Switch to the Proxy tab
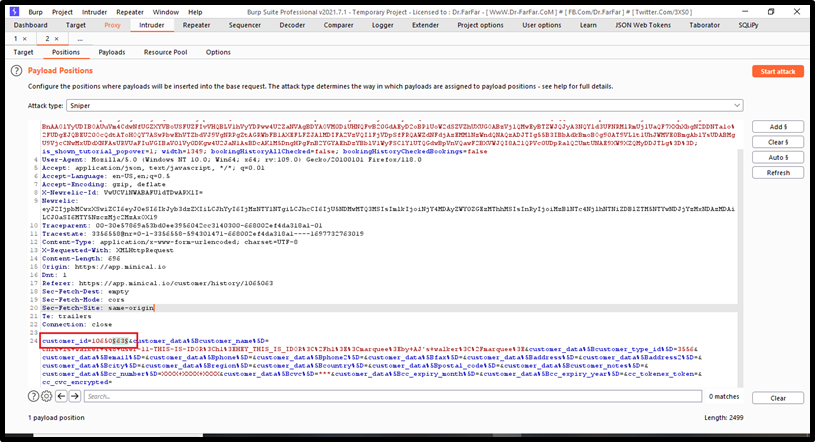This screenshot has width=815, height=442. pyautogui.click(x=112, y=25)
